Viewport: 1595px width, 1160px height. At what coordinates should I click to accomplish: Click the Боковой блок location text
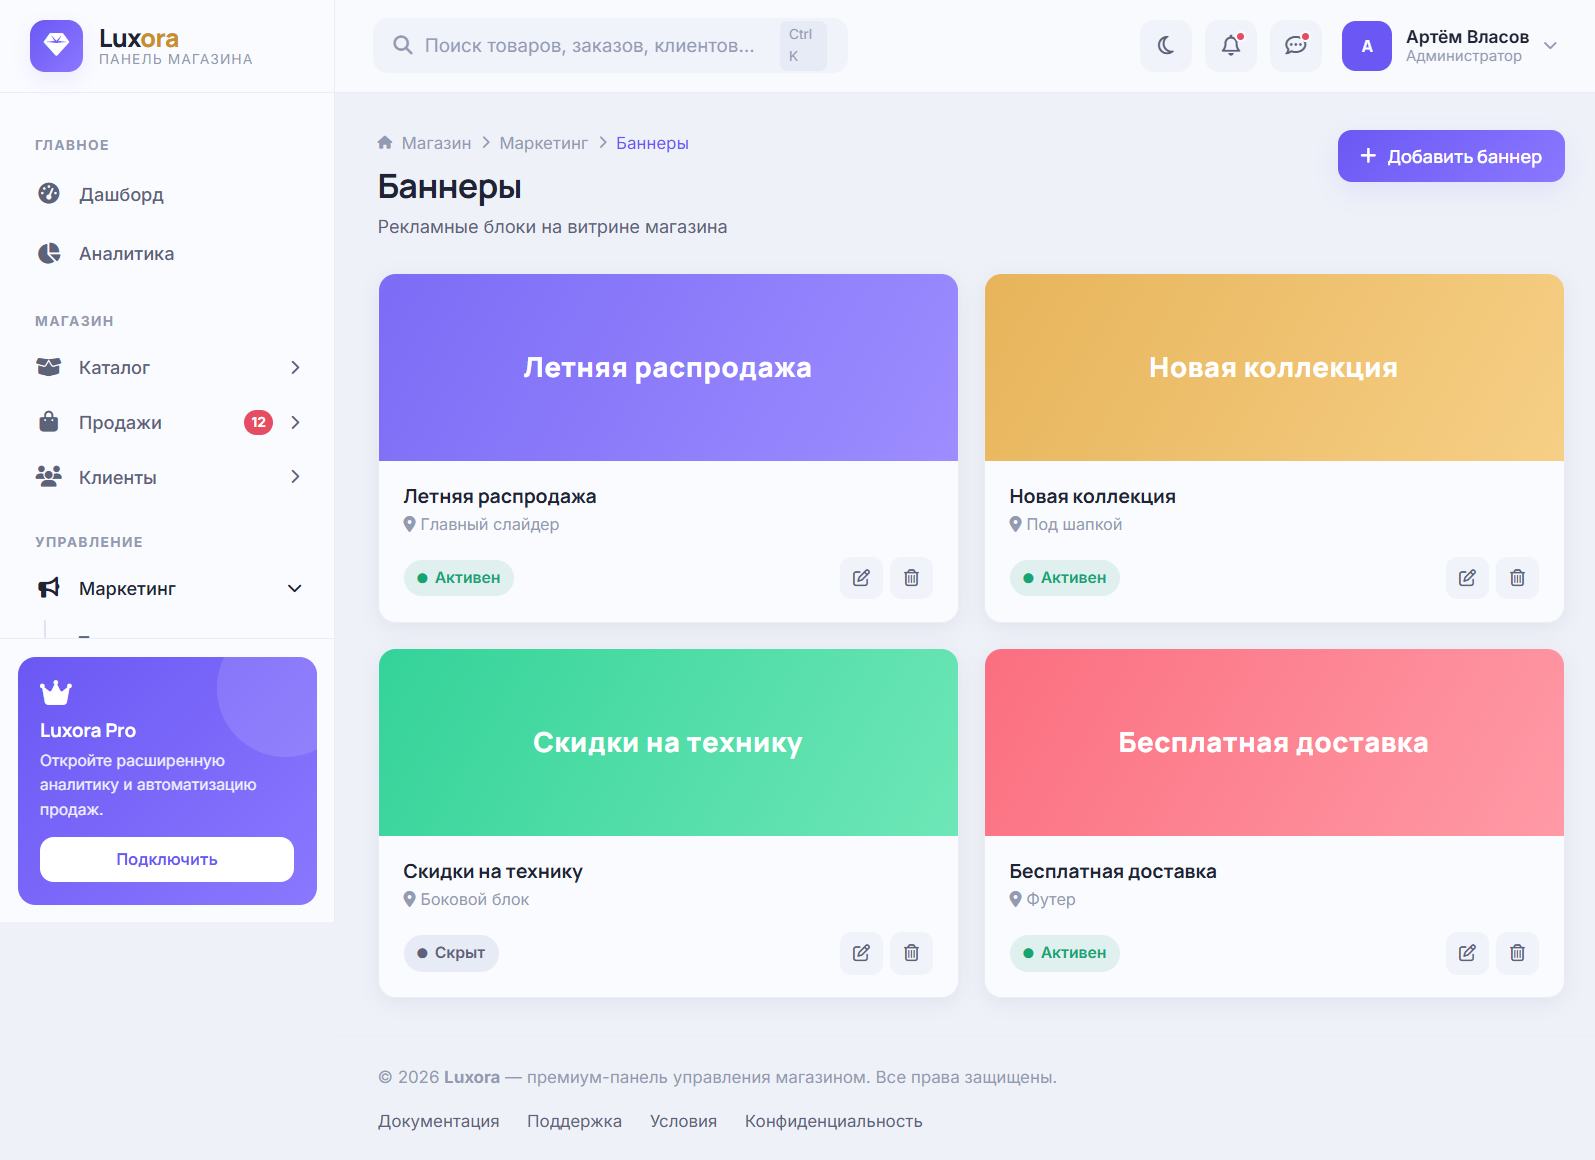[x=475, y=899]
